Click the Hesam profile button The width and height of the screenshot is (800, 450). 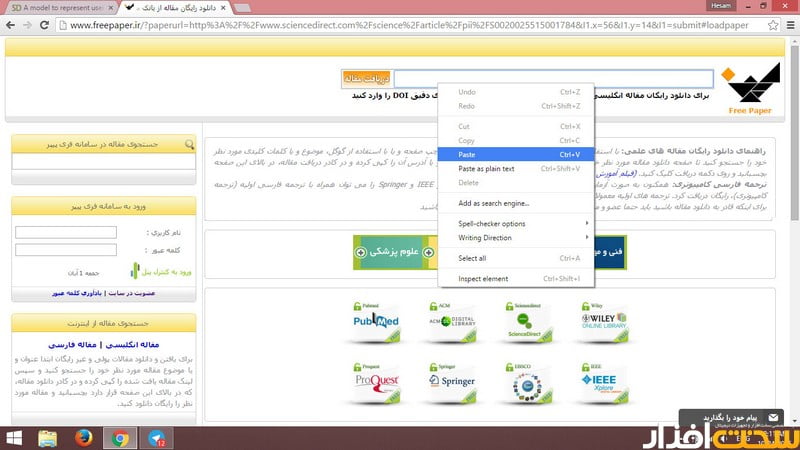(721, 6)
